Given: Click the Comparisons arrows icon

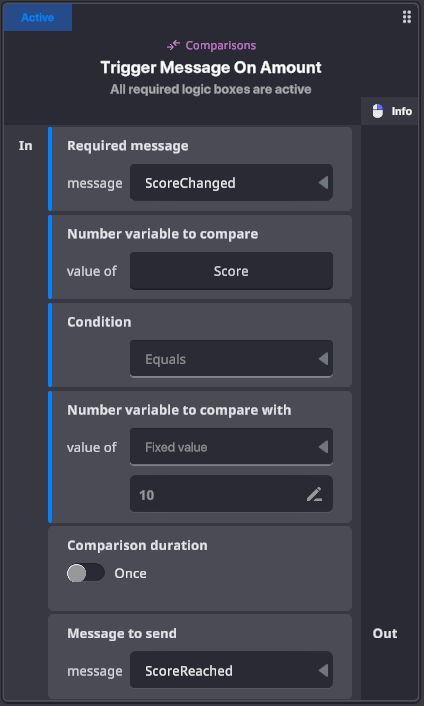Looking at the screenshot, I should tap(173, 45).
